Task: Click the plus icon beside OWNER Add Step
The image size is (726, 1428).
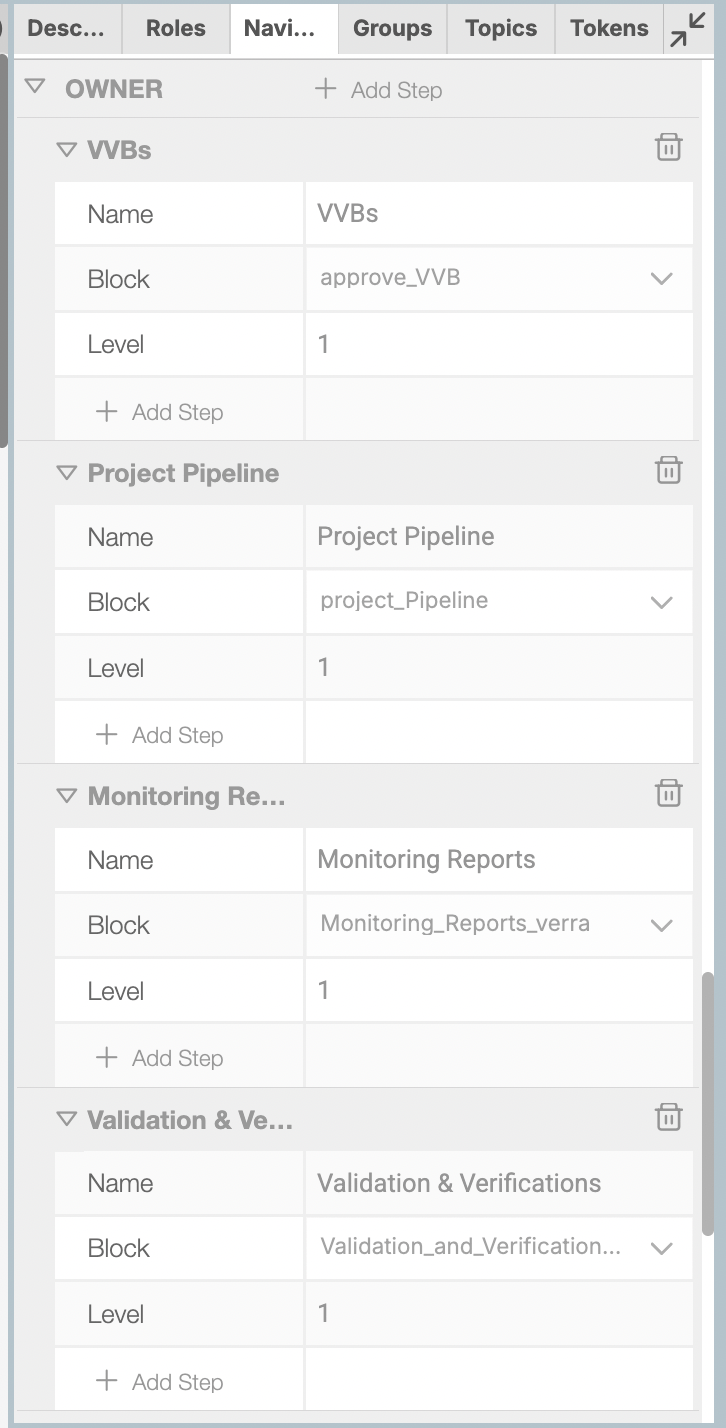Action: coord(325,89)
